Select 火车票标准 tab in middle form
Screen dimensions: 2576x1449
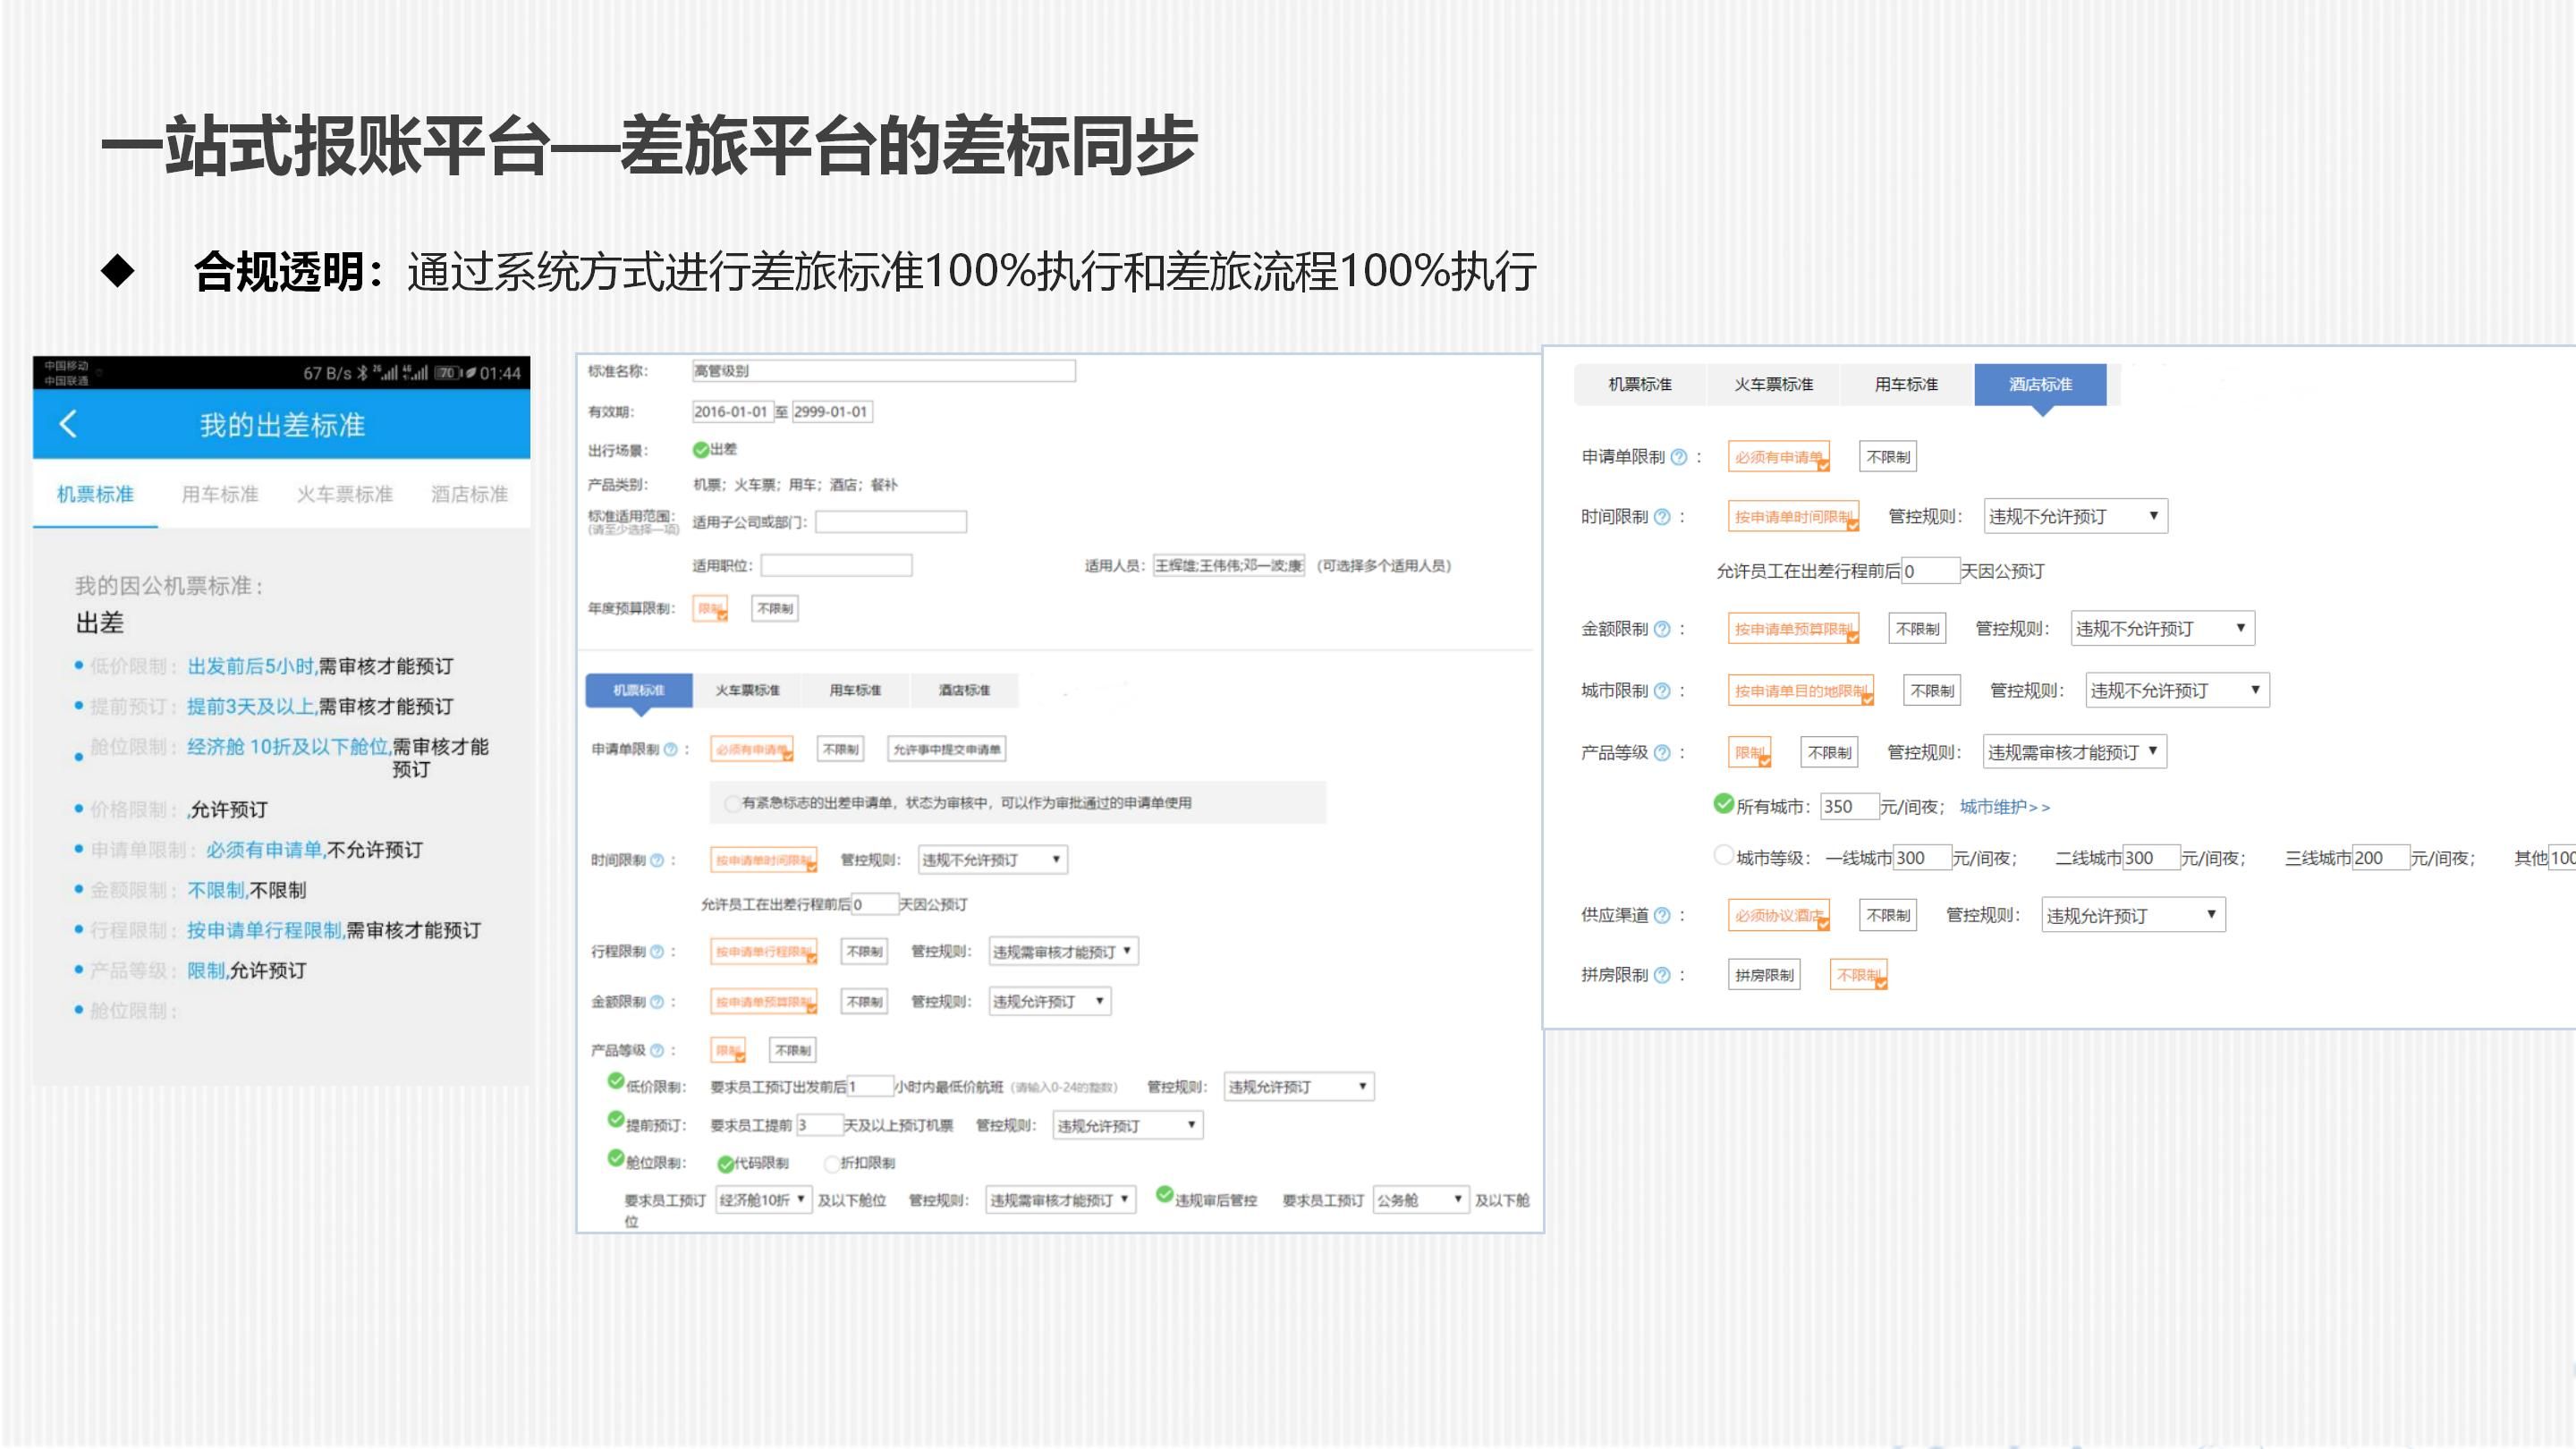tap(747, 690)
